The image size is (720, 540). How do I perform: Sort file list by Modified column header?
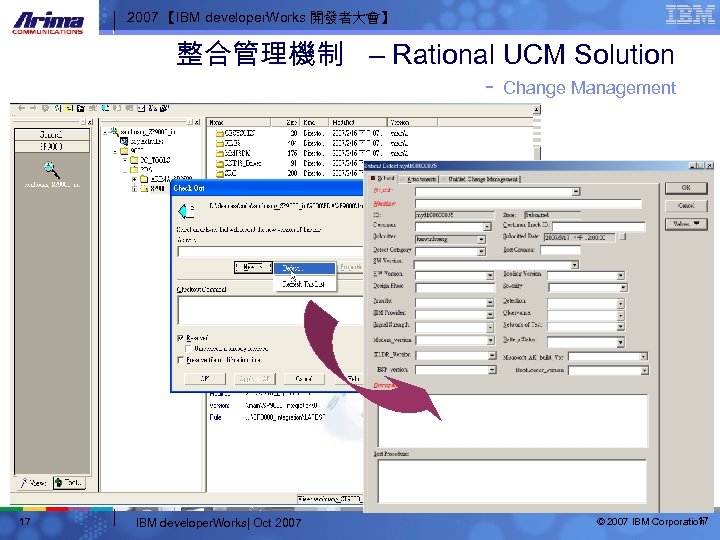(x=358, y=122)
